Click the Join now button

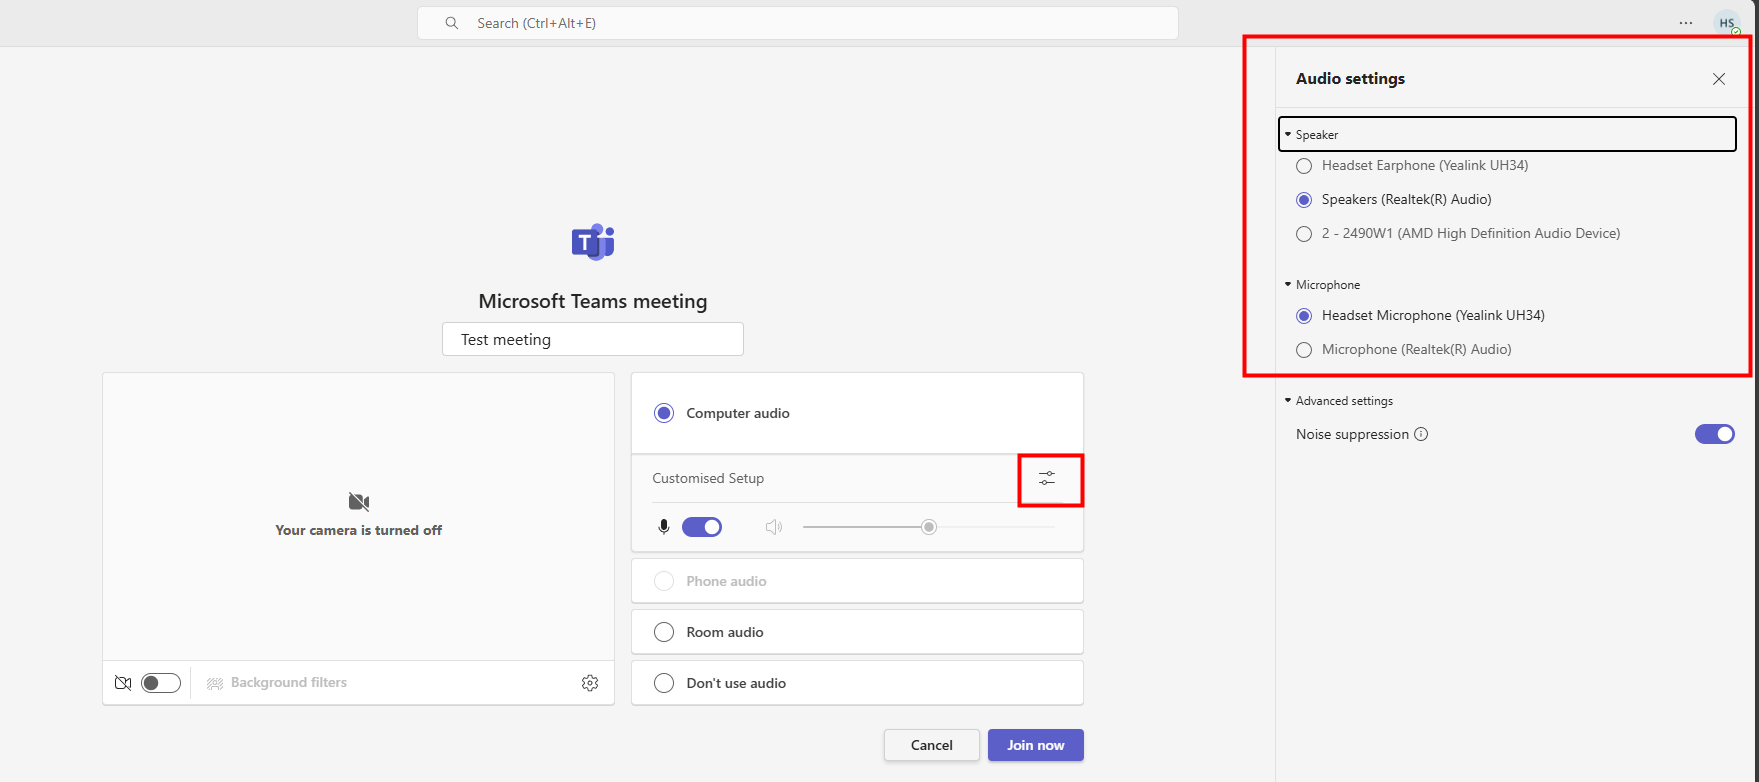(1036, 745)
